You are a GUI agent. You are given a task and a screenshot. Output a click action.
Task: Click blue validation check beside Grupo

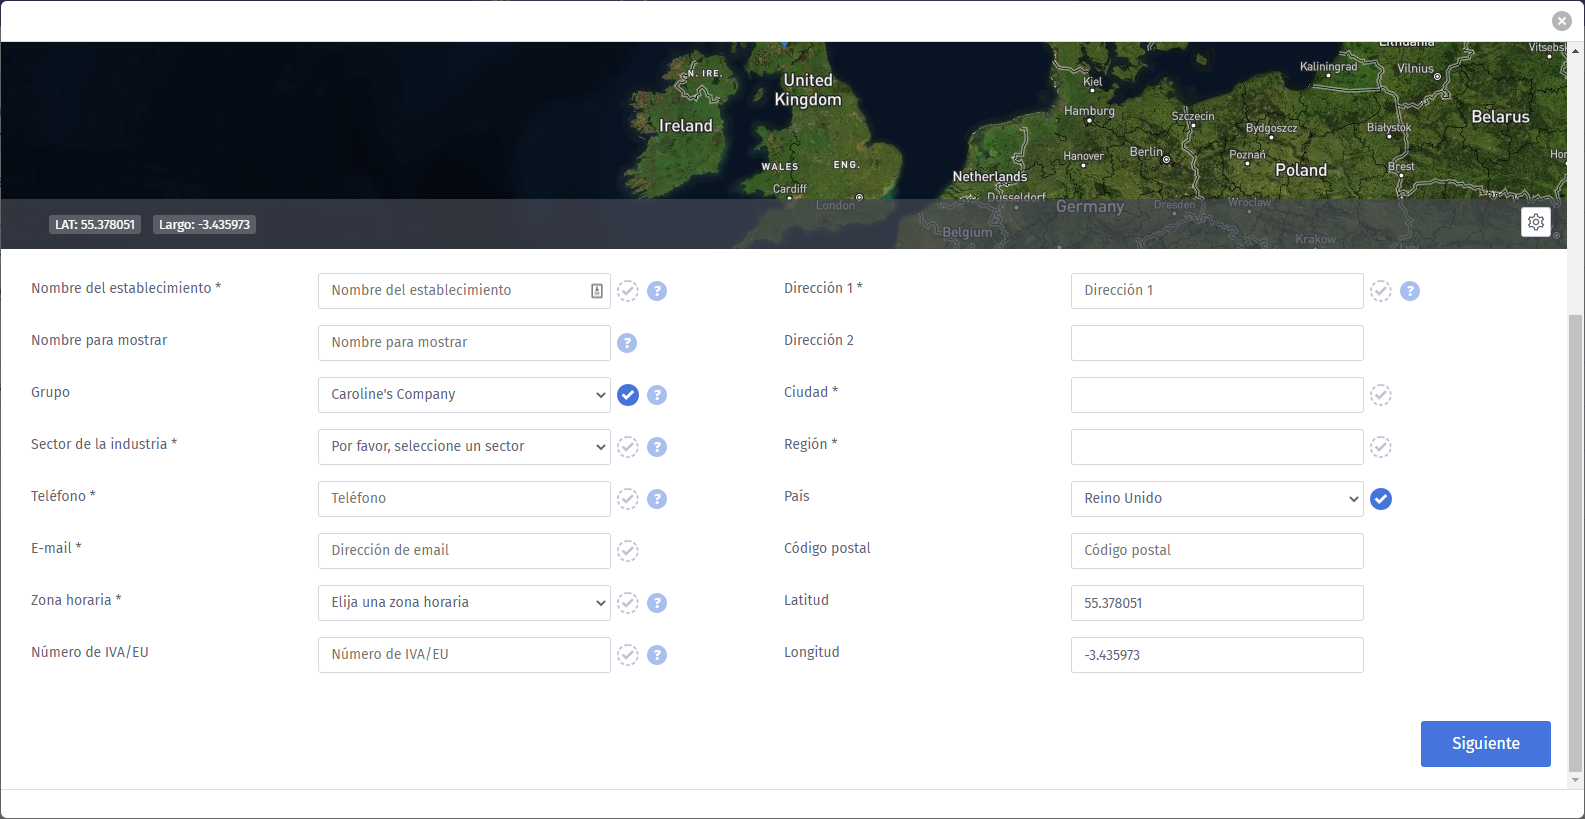[x=627, y=395]
